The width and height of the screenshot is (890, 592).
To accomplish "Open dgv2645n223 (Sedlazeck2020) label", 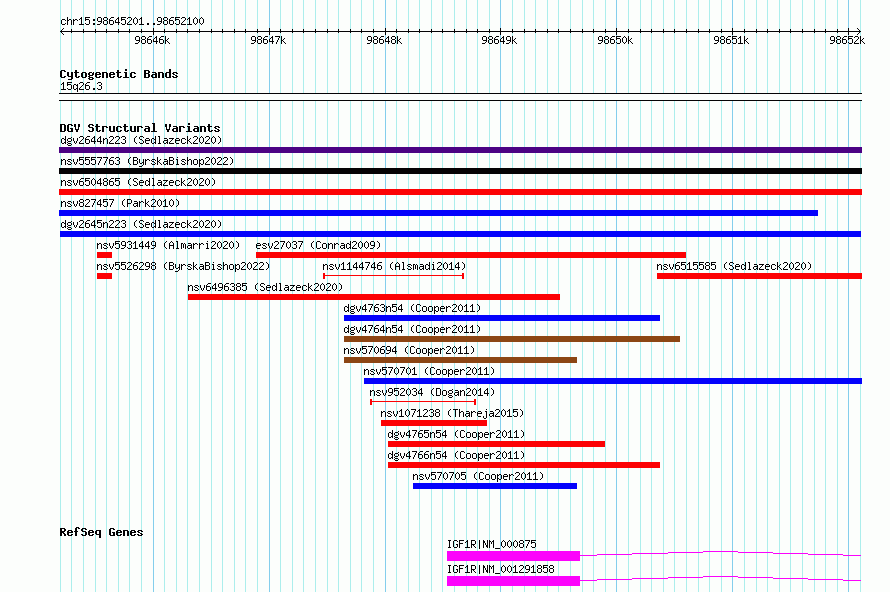I will 141,224.
